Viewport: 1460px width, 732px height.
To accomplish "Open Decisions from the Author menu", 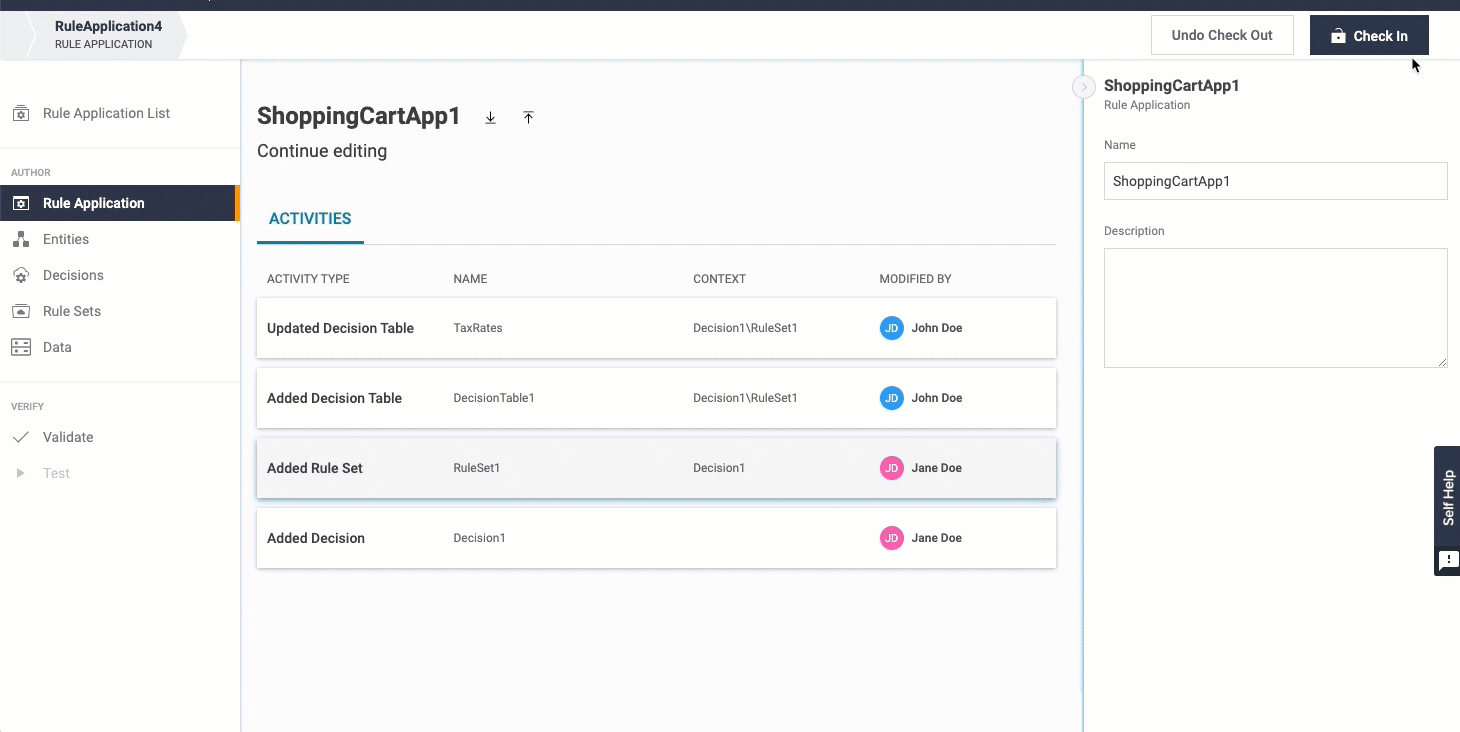I will [x=73, y=275].
